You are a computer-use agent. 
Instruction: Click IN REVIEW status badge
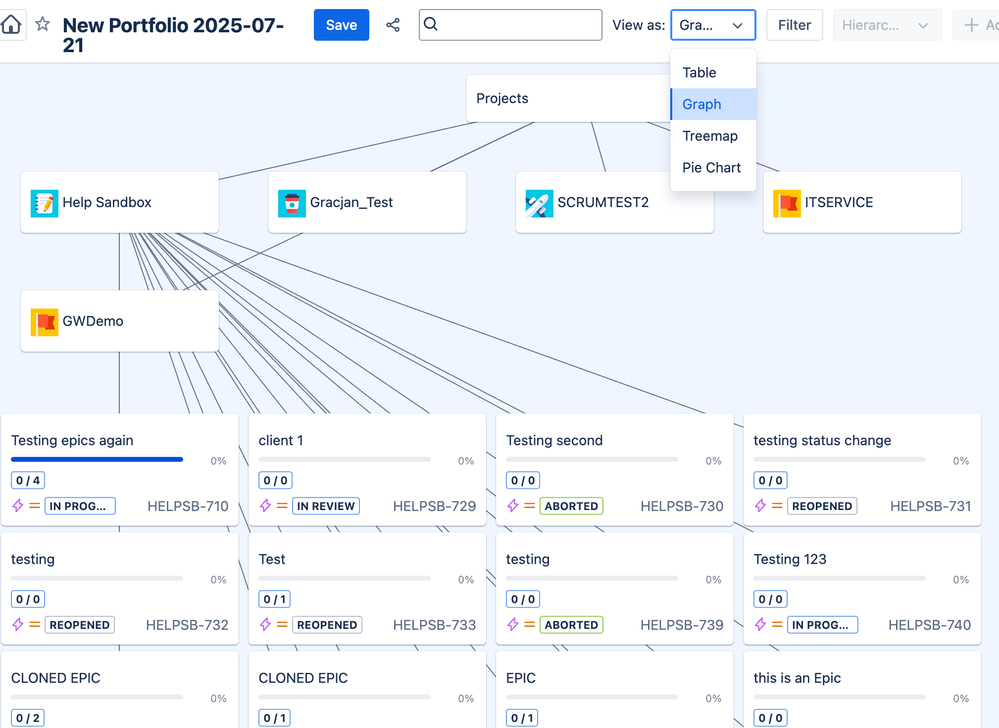coord(326,506)
